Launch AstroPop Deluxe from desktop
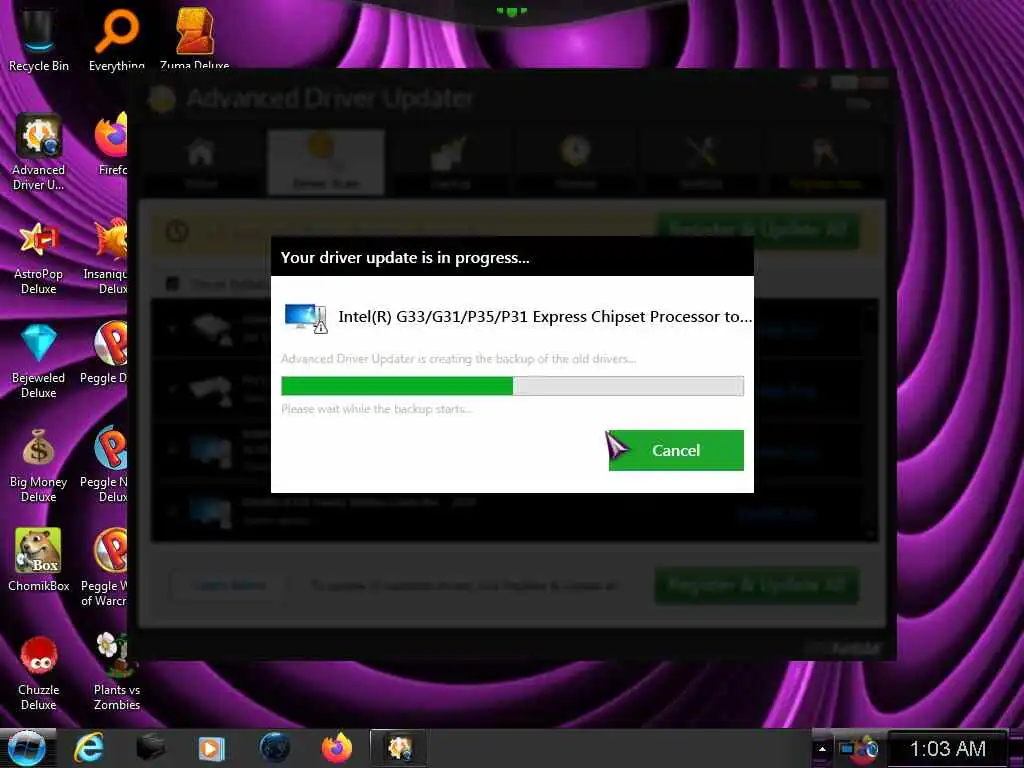The image size is (1024, 768). point(39,257)
